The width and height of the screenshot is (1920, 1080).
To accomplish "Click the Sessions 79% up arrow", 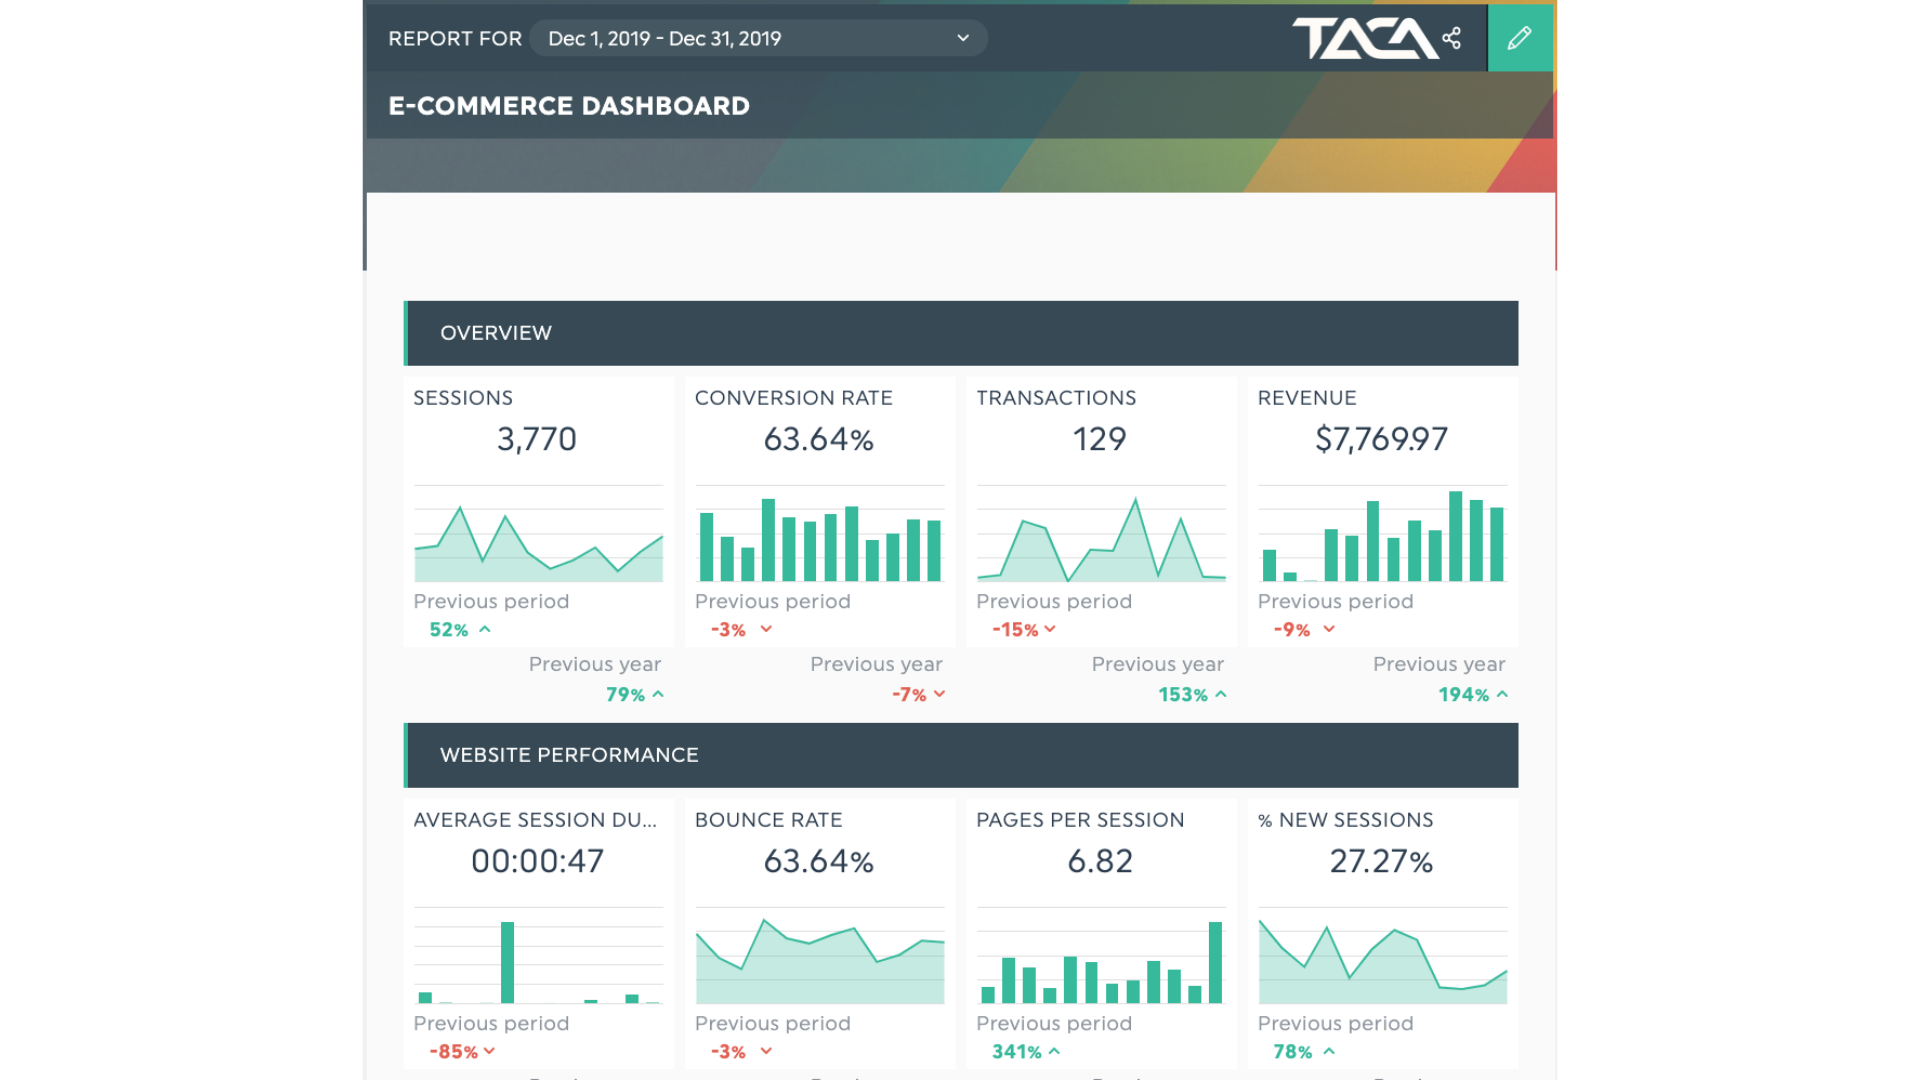I will [x=658, y=694].
